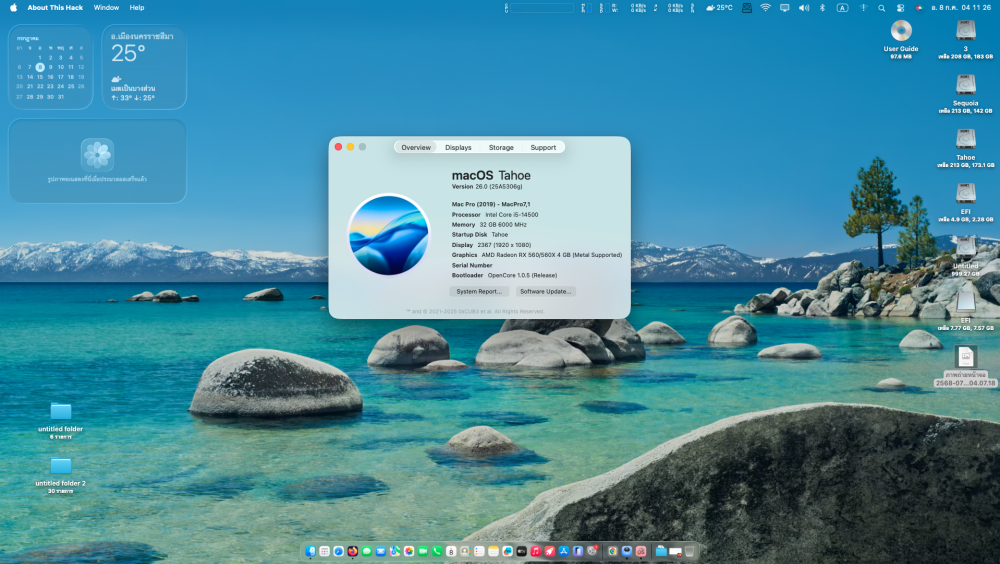Open Safari from the dock

339,551
